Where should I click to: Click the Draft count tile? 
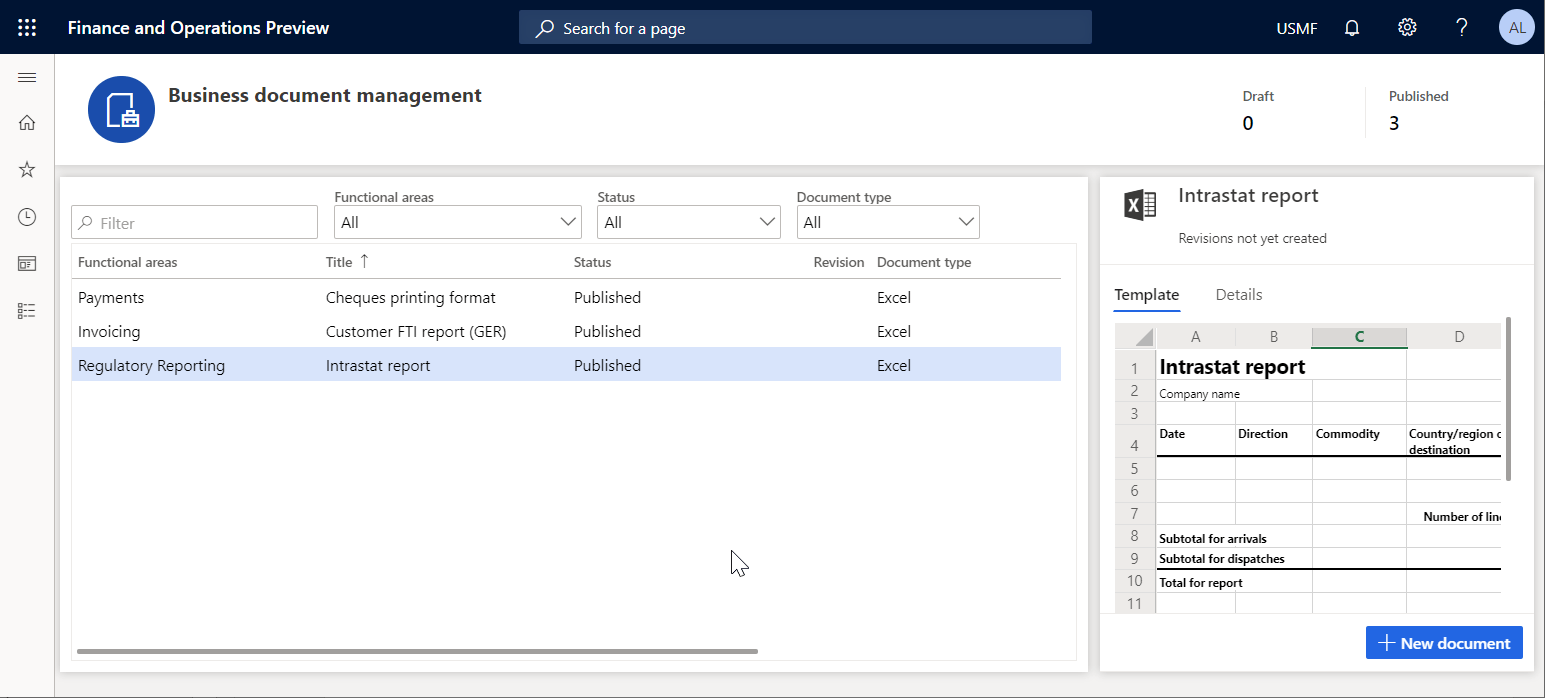coord(1260,111)
